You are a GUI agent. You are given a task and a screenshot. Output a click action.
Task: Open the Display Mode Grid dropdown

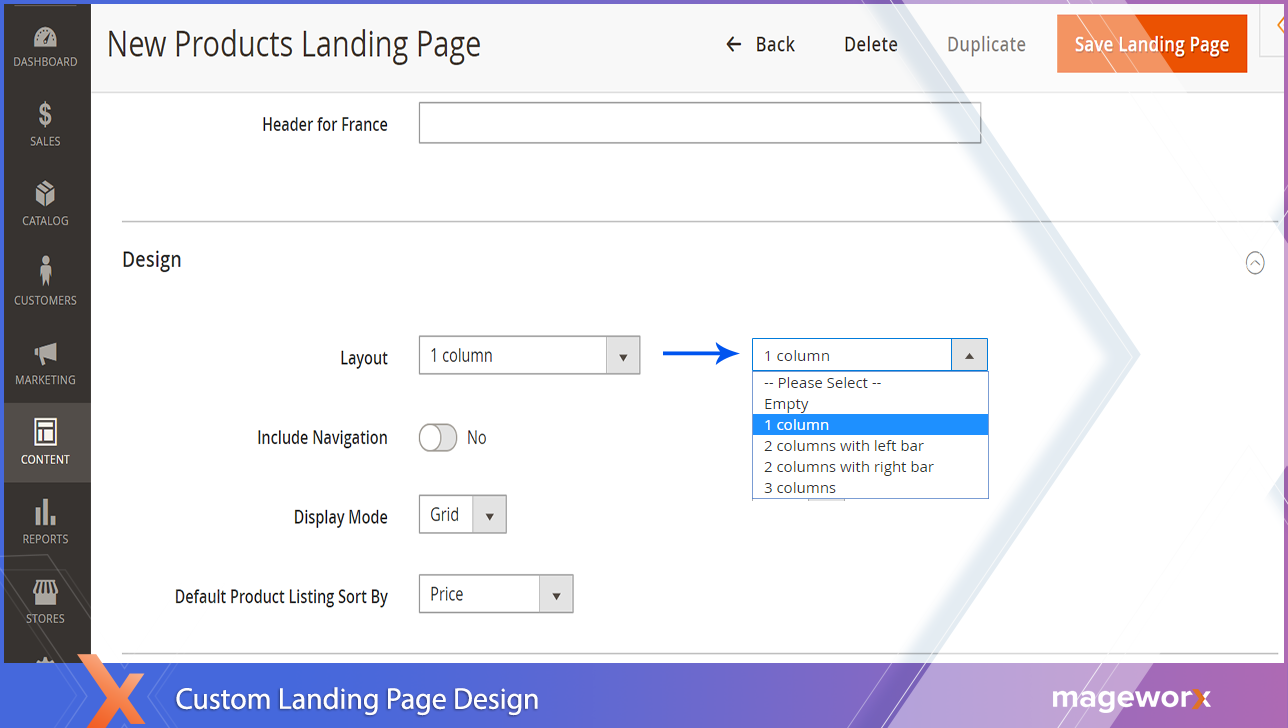[x=462, y=515]
